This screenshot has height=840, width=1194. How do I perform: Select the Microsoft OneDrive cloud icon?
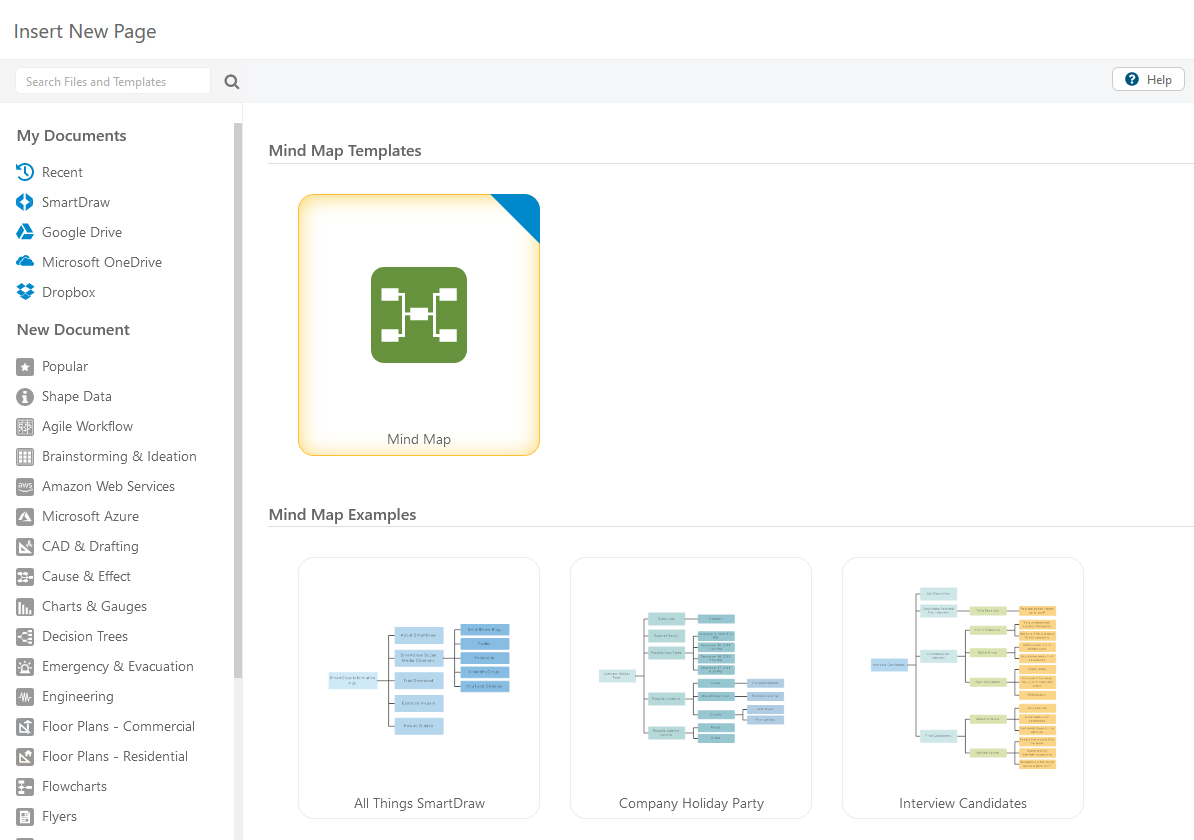(25, 262)
